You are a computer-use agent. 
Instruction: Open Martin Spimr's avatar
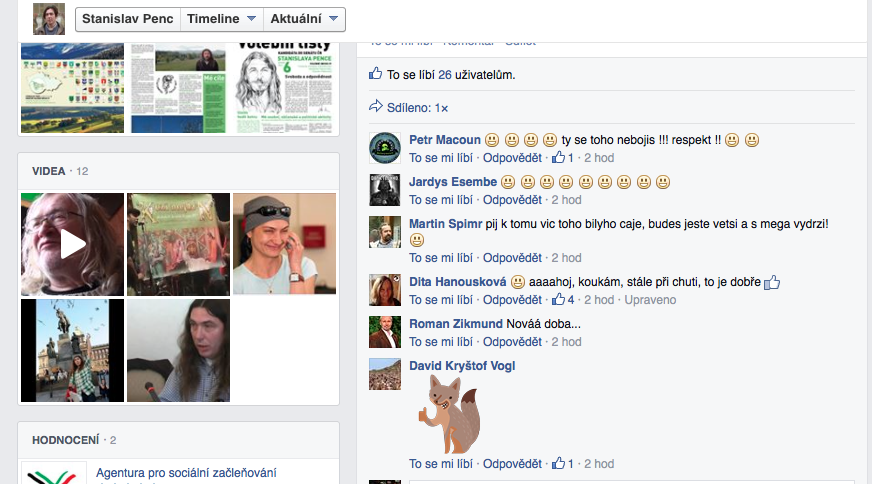pyautogui.click(x=385, y=232)
